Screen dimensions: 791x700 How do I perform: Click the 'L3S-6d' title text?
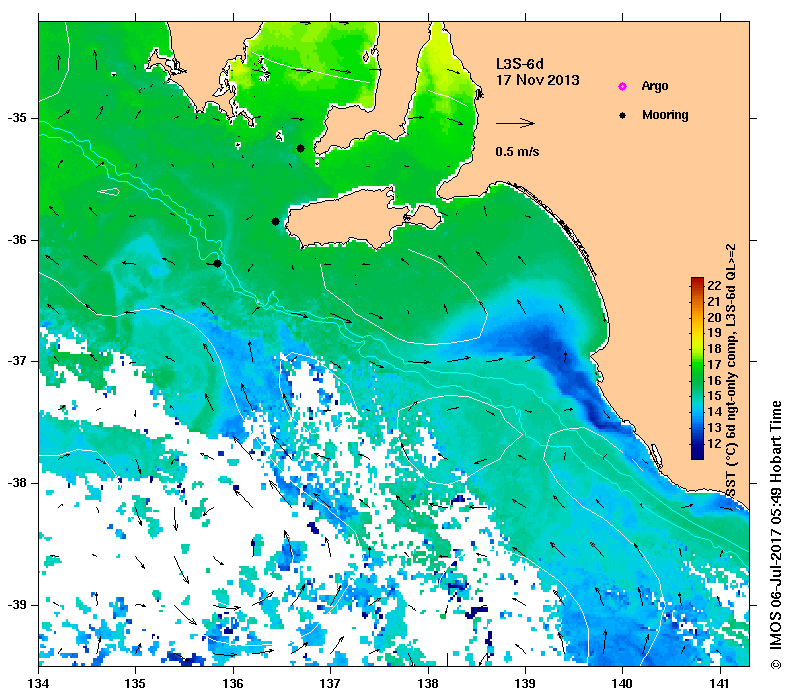click(520, 64)
